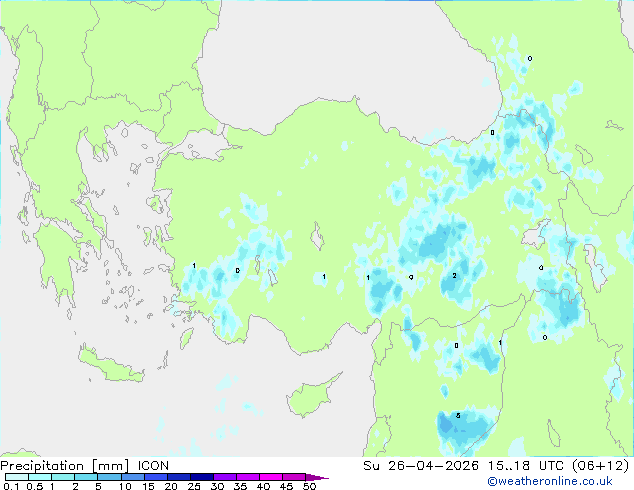Screen dimensions: 634x490
Task: Click the '45' legend scale label
Action: [x=286, y=486]
